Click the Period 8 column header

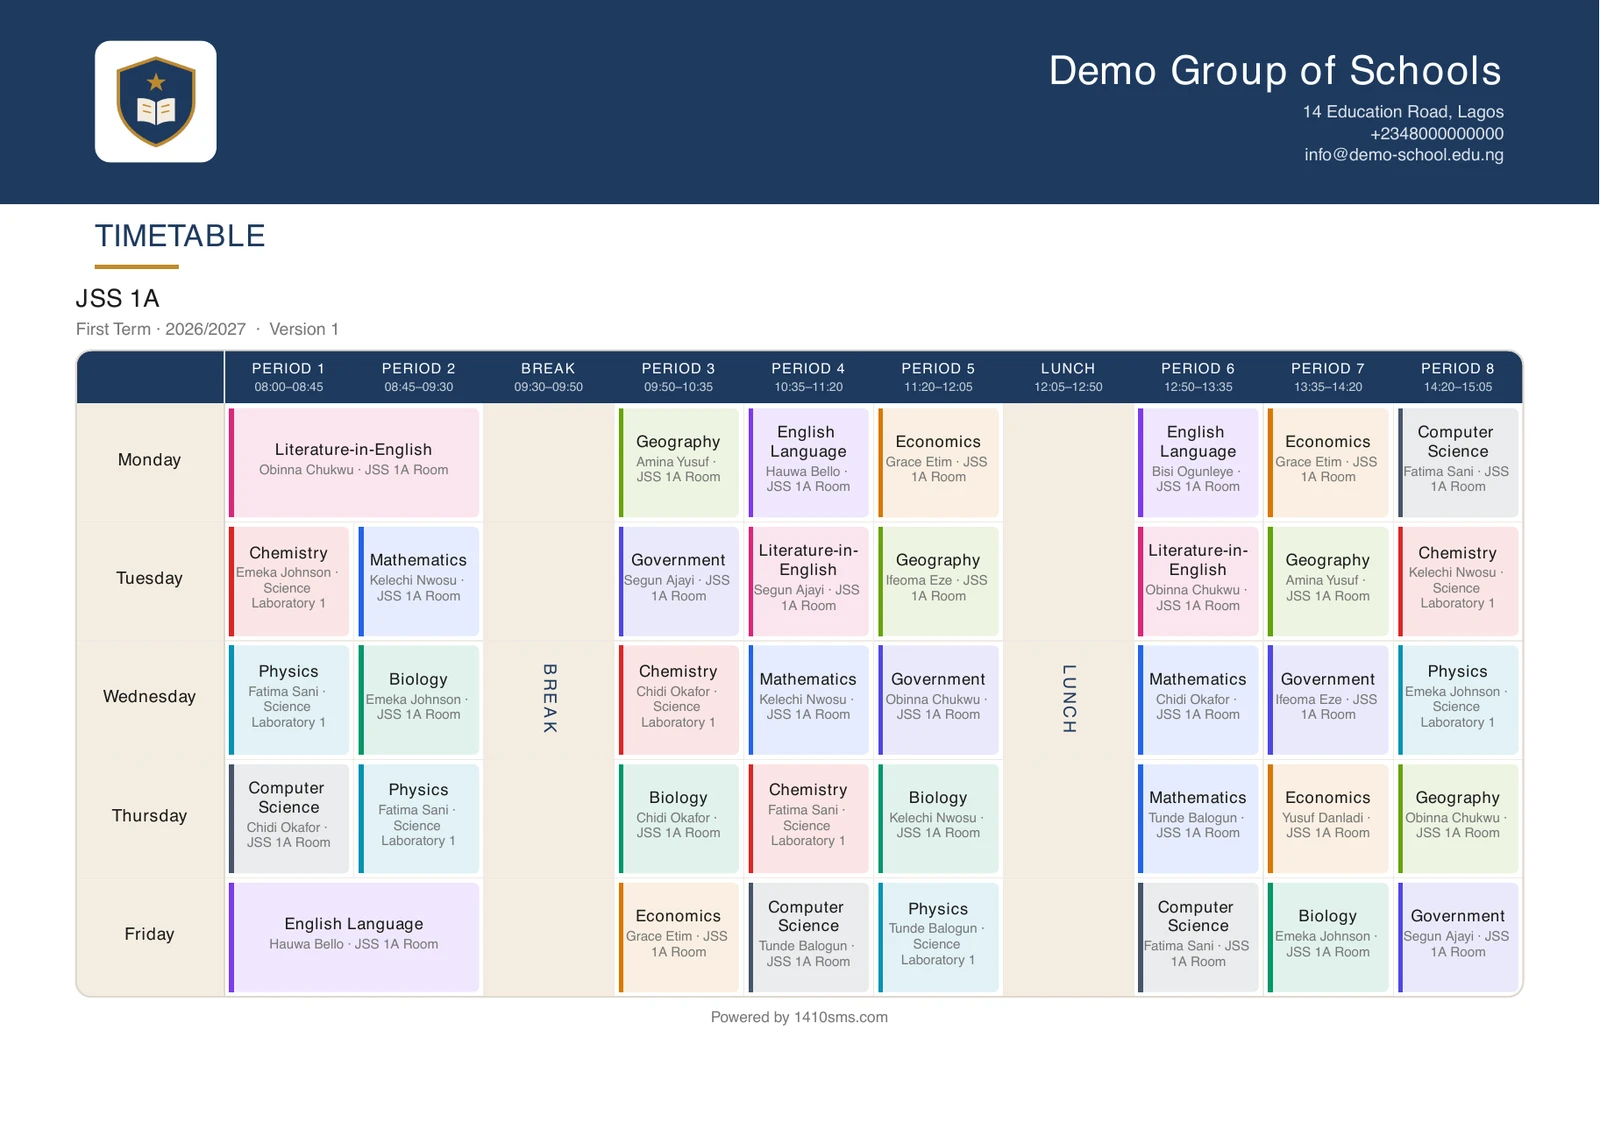point(1458,377)
